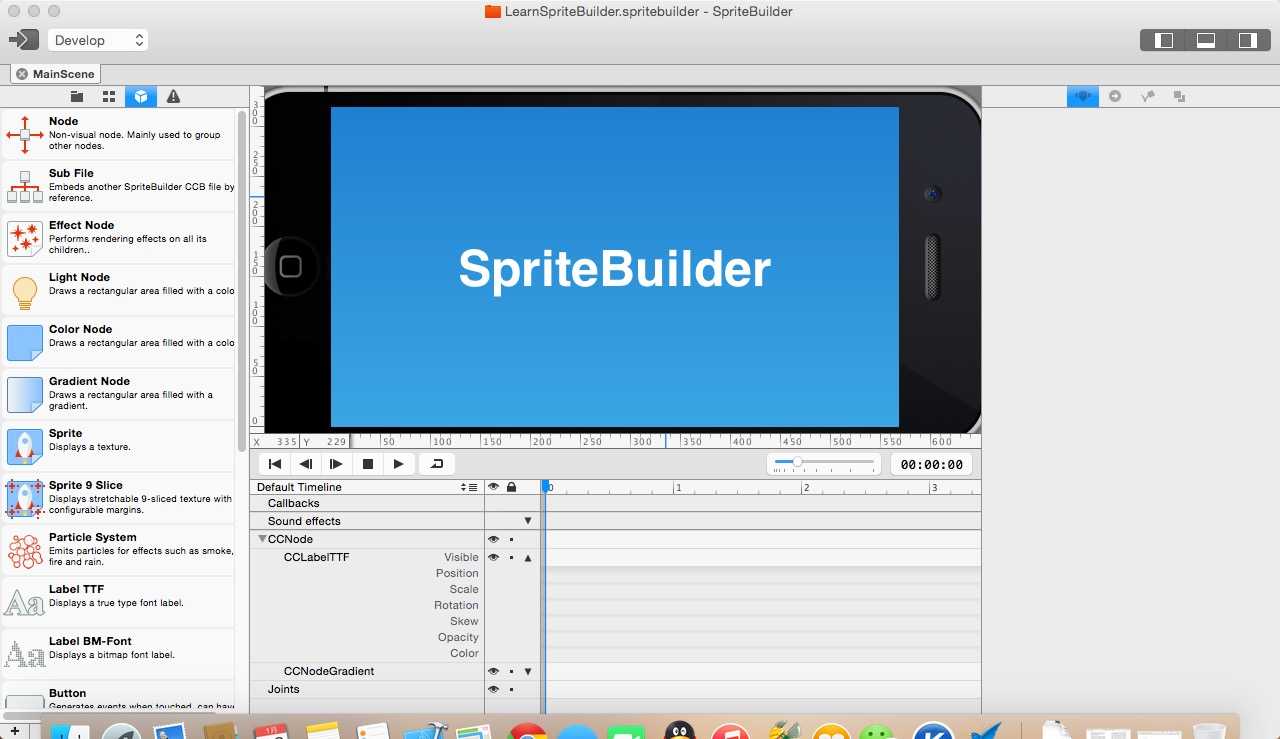Image resolution: width=1280 pixels, height=739 pixels.
Task: Toggle timeline loop playback button
Action: pos(436,464)
